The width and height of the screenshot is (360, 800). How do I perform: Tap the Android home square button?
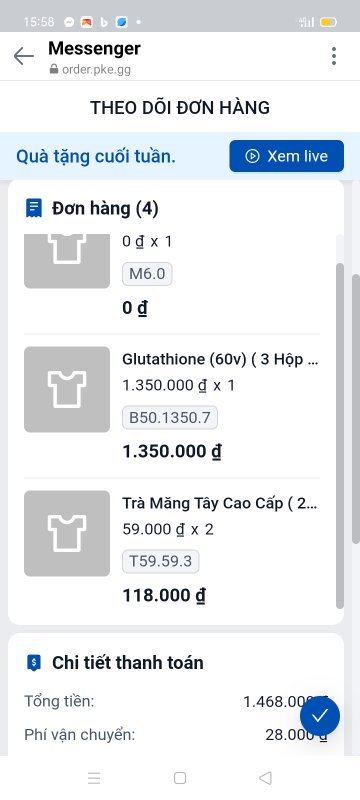pos(179,778)
